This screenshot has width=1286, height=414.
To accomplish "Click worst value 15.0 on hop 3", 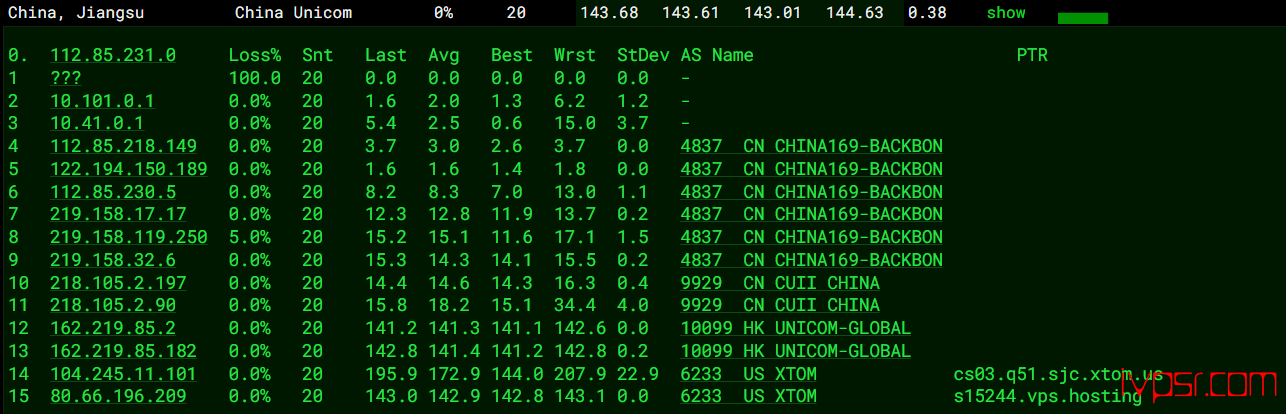I will tap(575, 124).
